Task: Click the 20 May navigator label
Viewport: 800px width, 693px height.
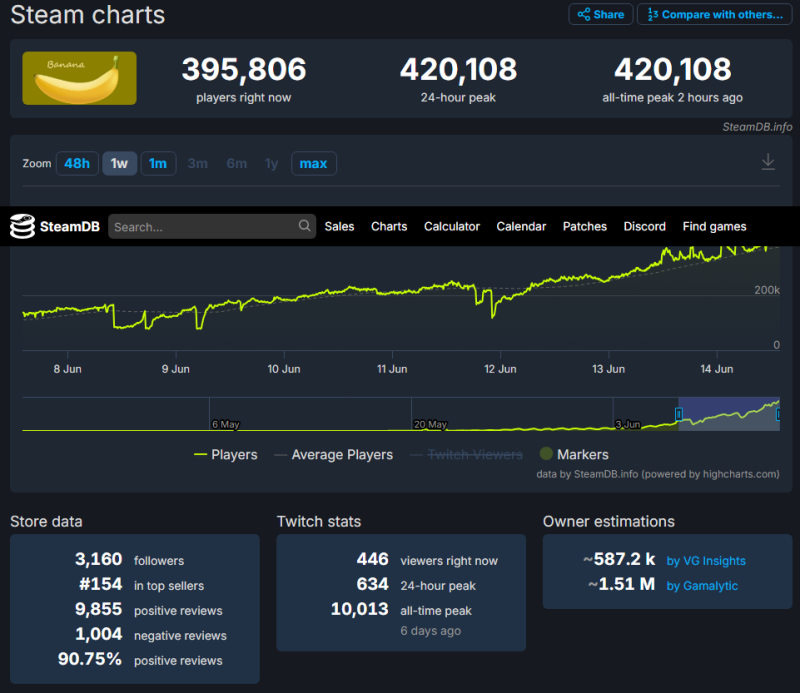Action: point(430,424)
